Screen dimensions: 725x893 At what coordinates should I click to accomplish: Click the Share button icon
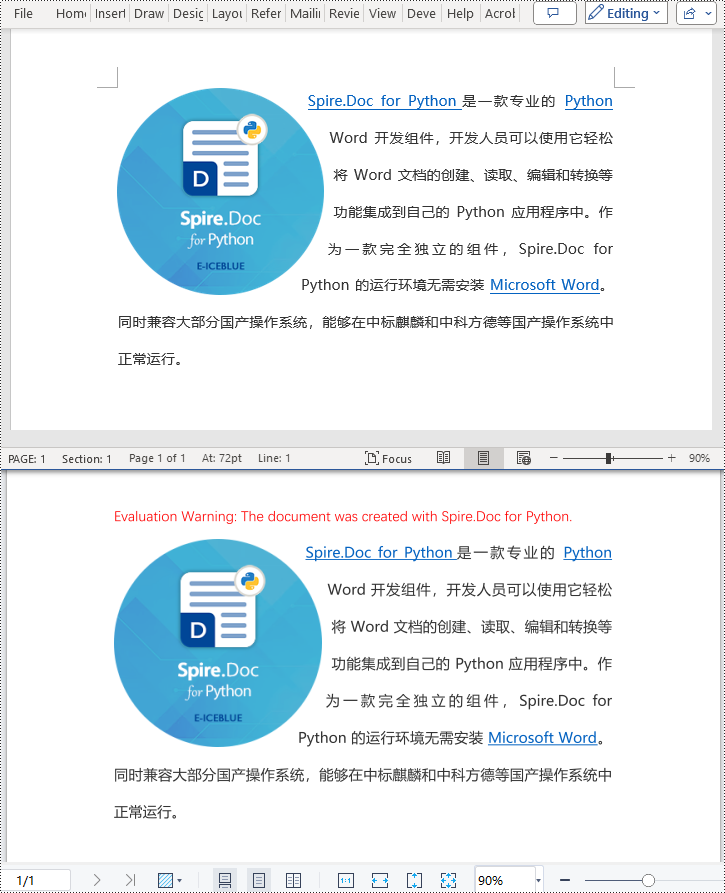(x=690, y=13)
